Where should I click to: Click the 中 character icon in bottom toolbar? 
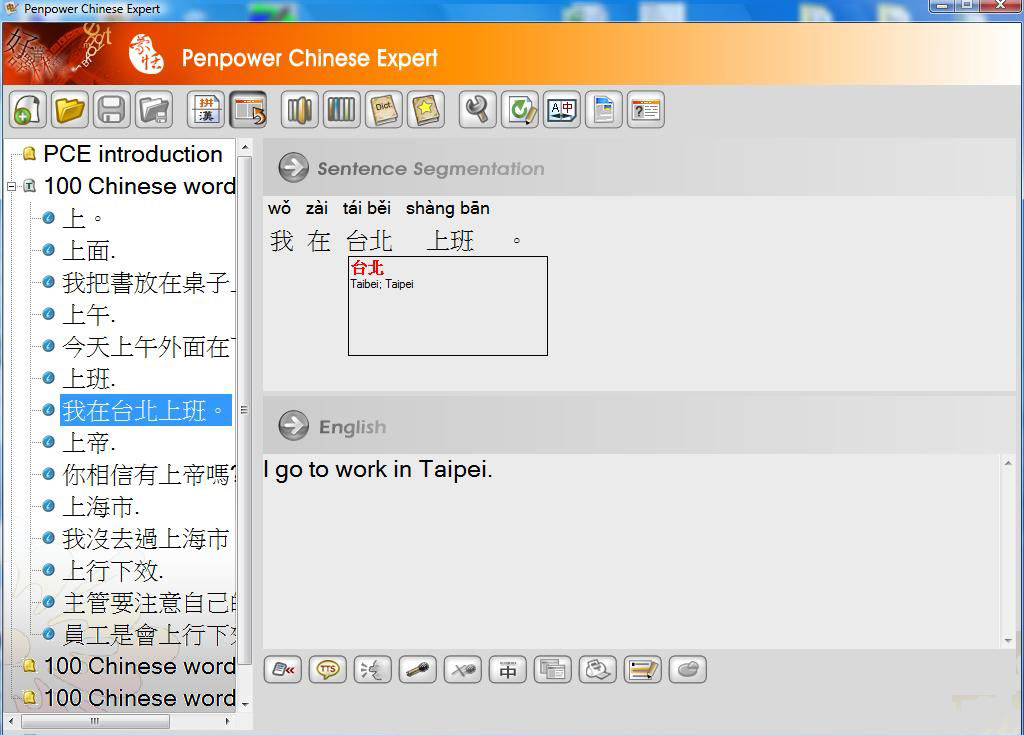click(508, 670)
